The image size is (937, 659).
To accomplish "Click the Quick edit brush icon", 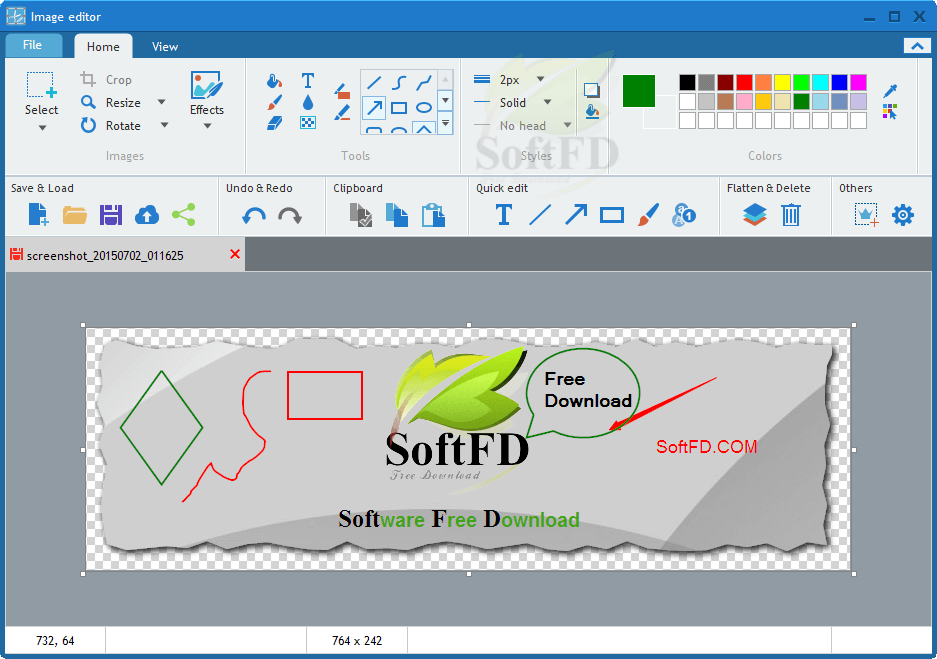I will click(648, 215).
